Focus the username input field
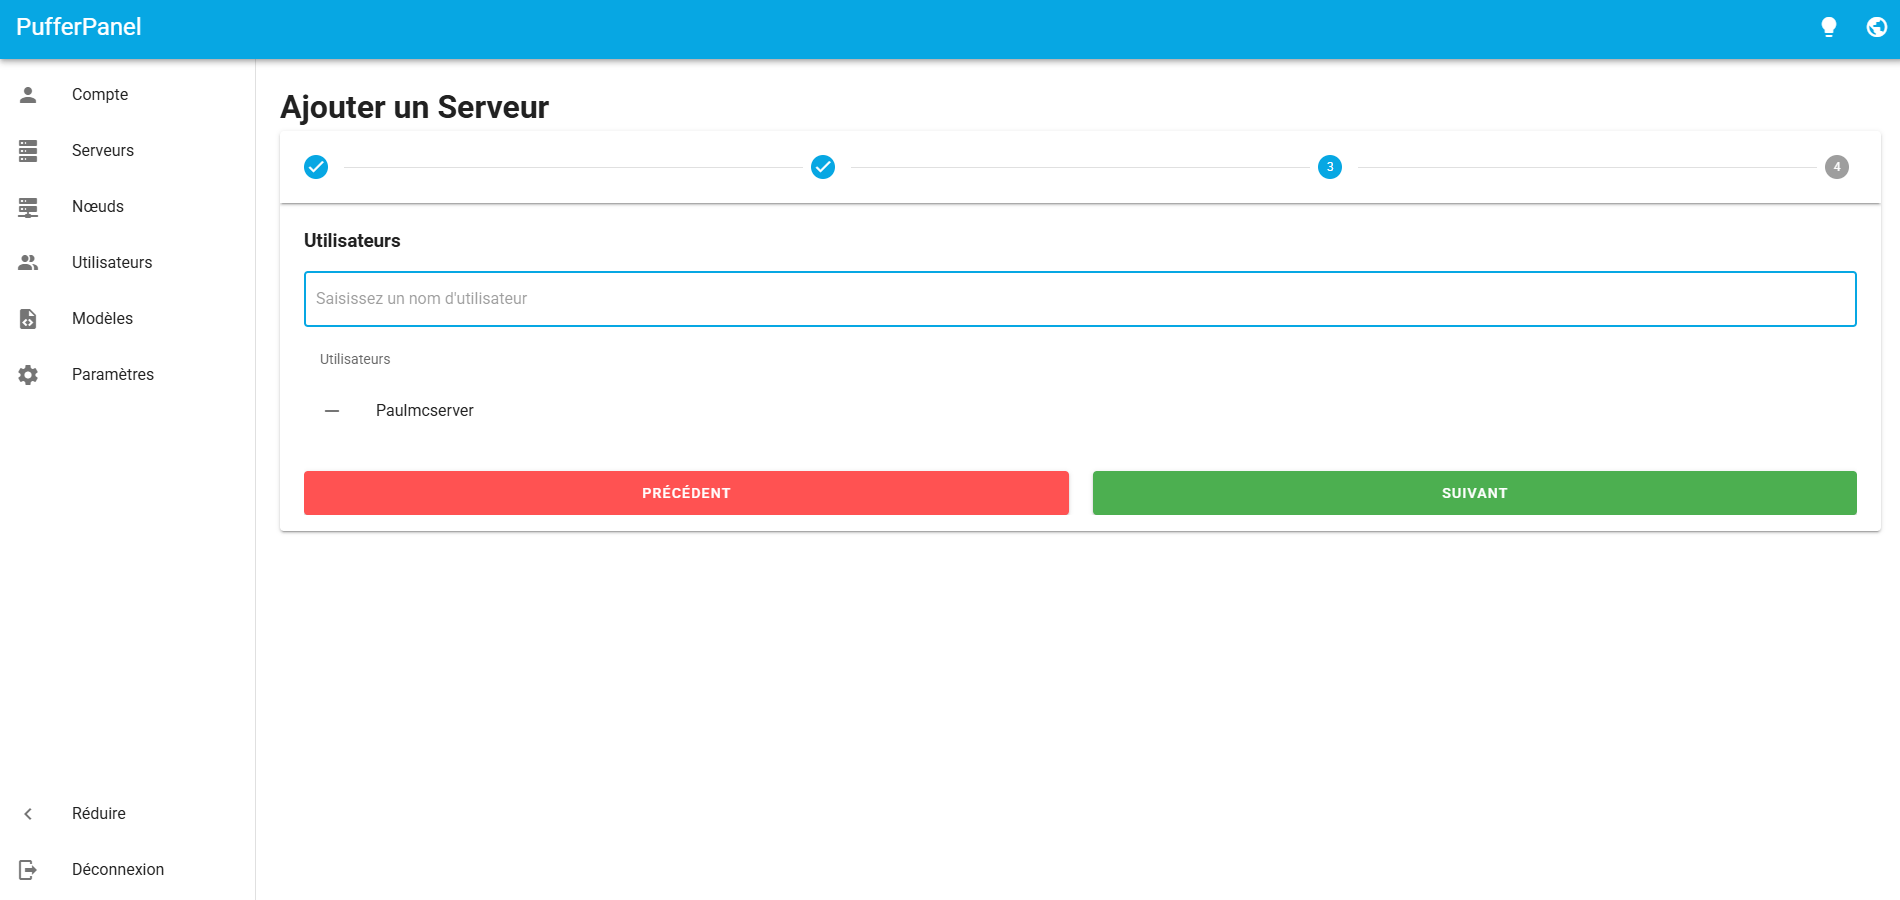Image resolution: width=1900 pixels, height=900 pixels. pos(1080,299)
